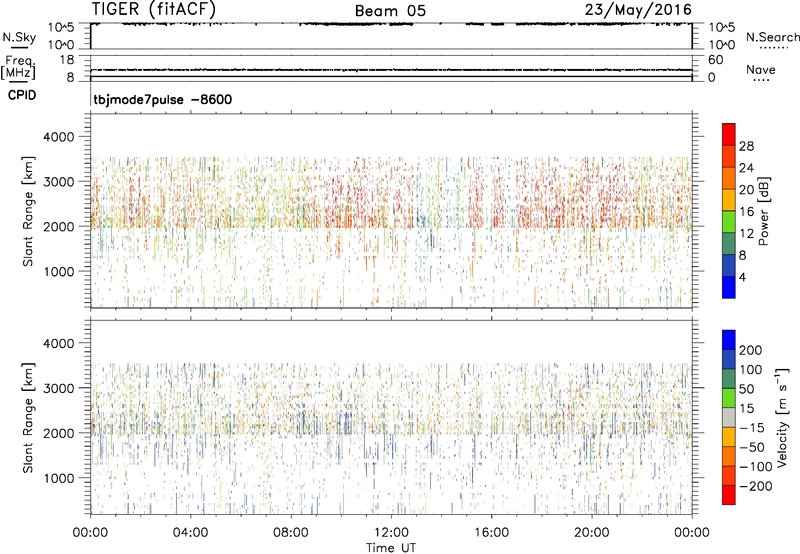Click the gray Velocity colorbar segment between 15 and -15

(x=729, y=418)
